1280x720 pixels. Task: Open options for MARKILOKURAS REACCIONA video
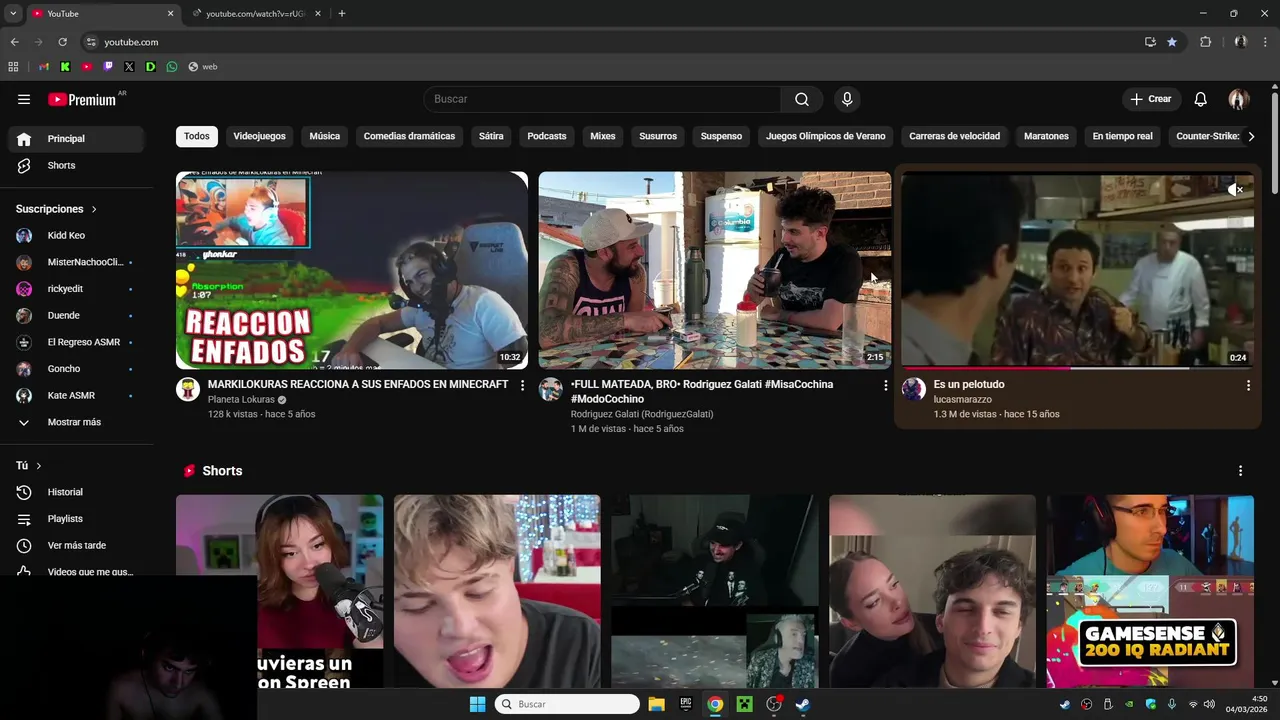522,385
